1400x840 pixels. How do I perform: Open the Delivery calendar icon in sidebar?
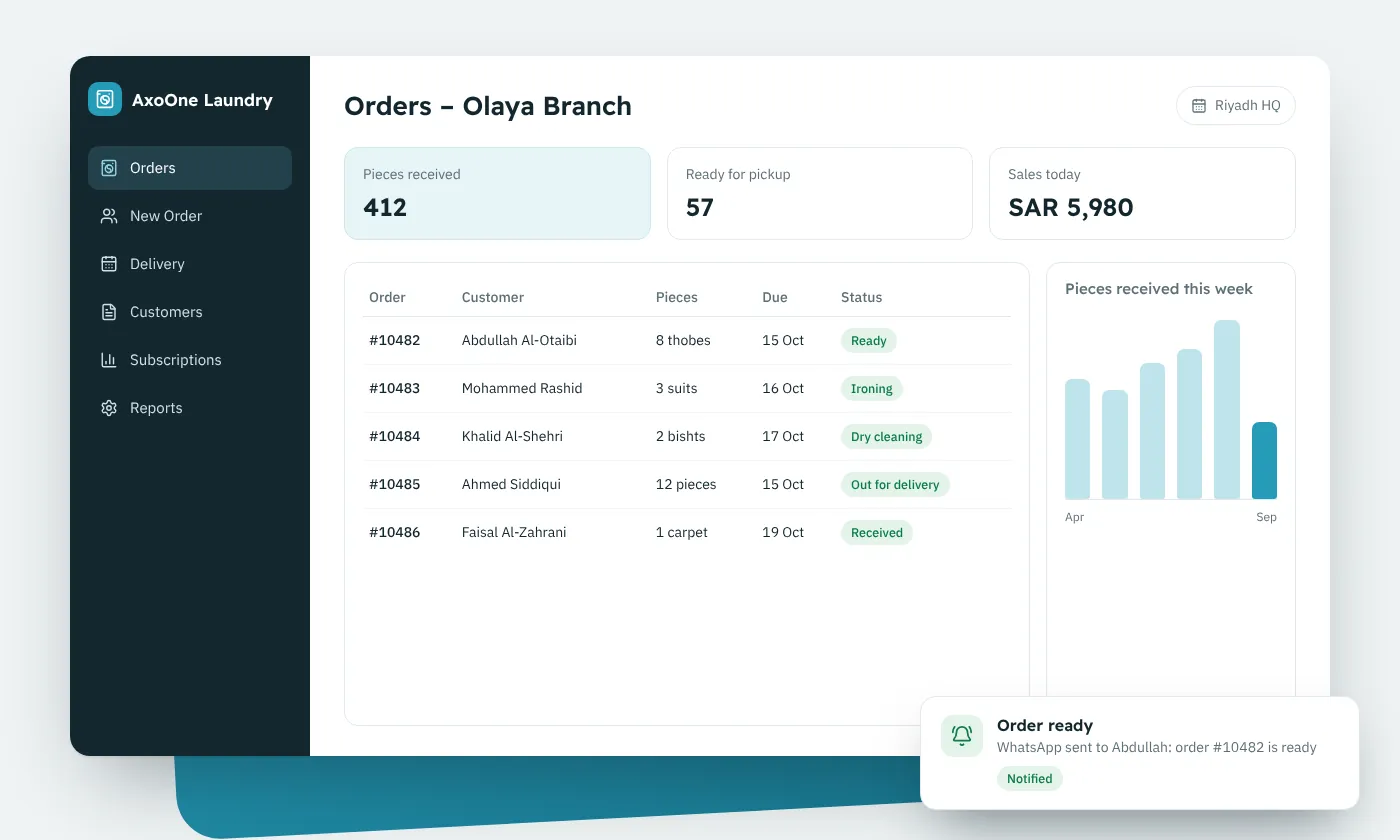109,264
